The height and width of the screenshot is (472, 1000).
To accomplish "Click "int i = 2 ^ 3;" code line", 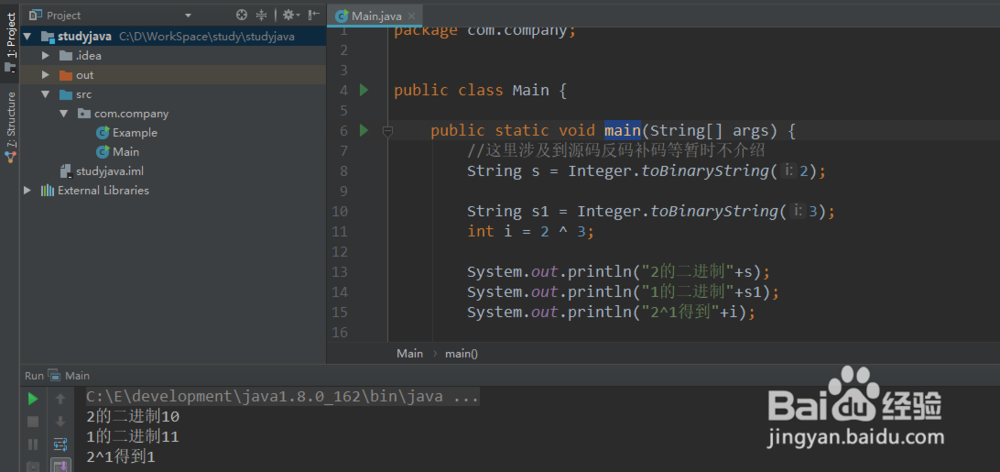I will click(x=531, y=231).
